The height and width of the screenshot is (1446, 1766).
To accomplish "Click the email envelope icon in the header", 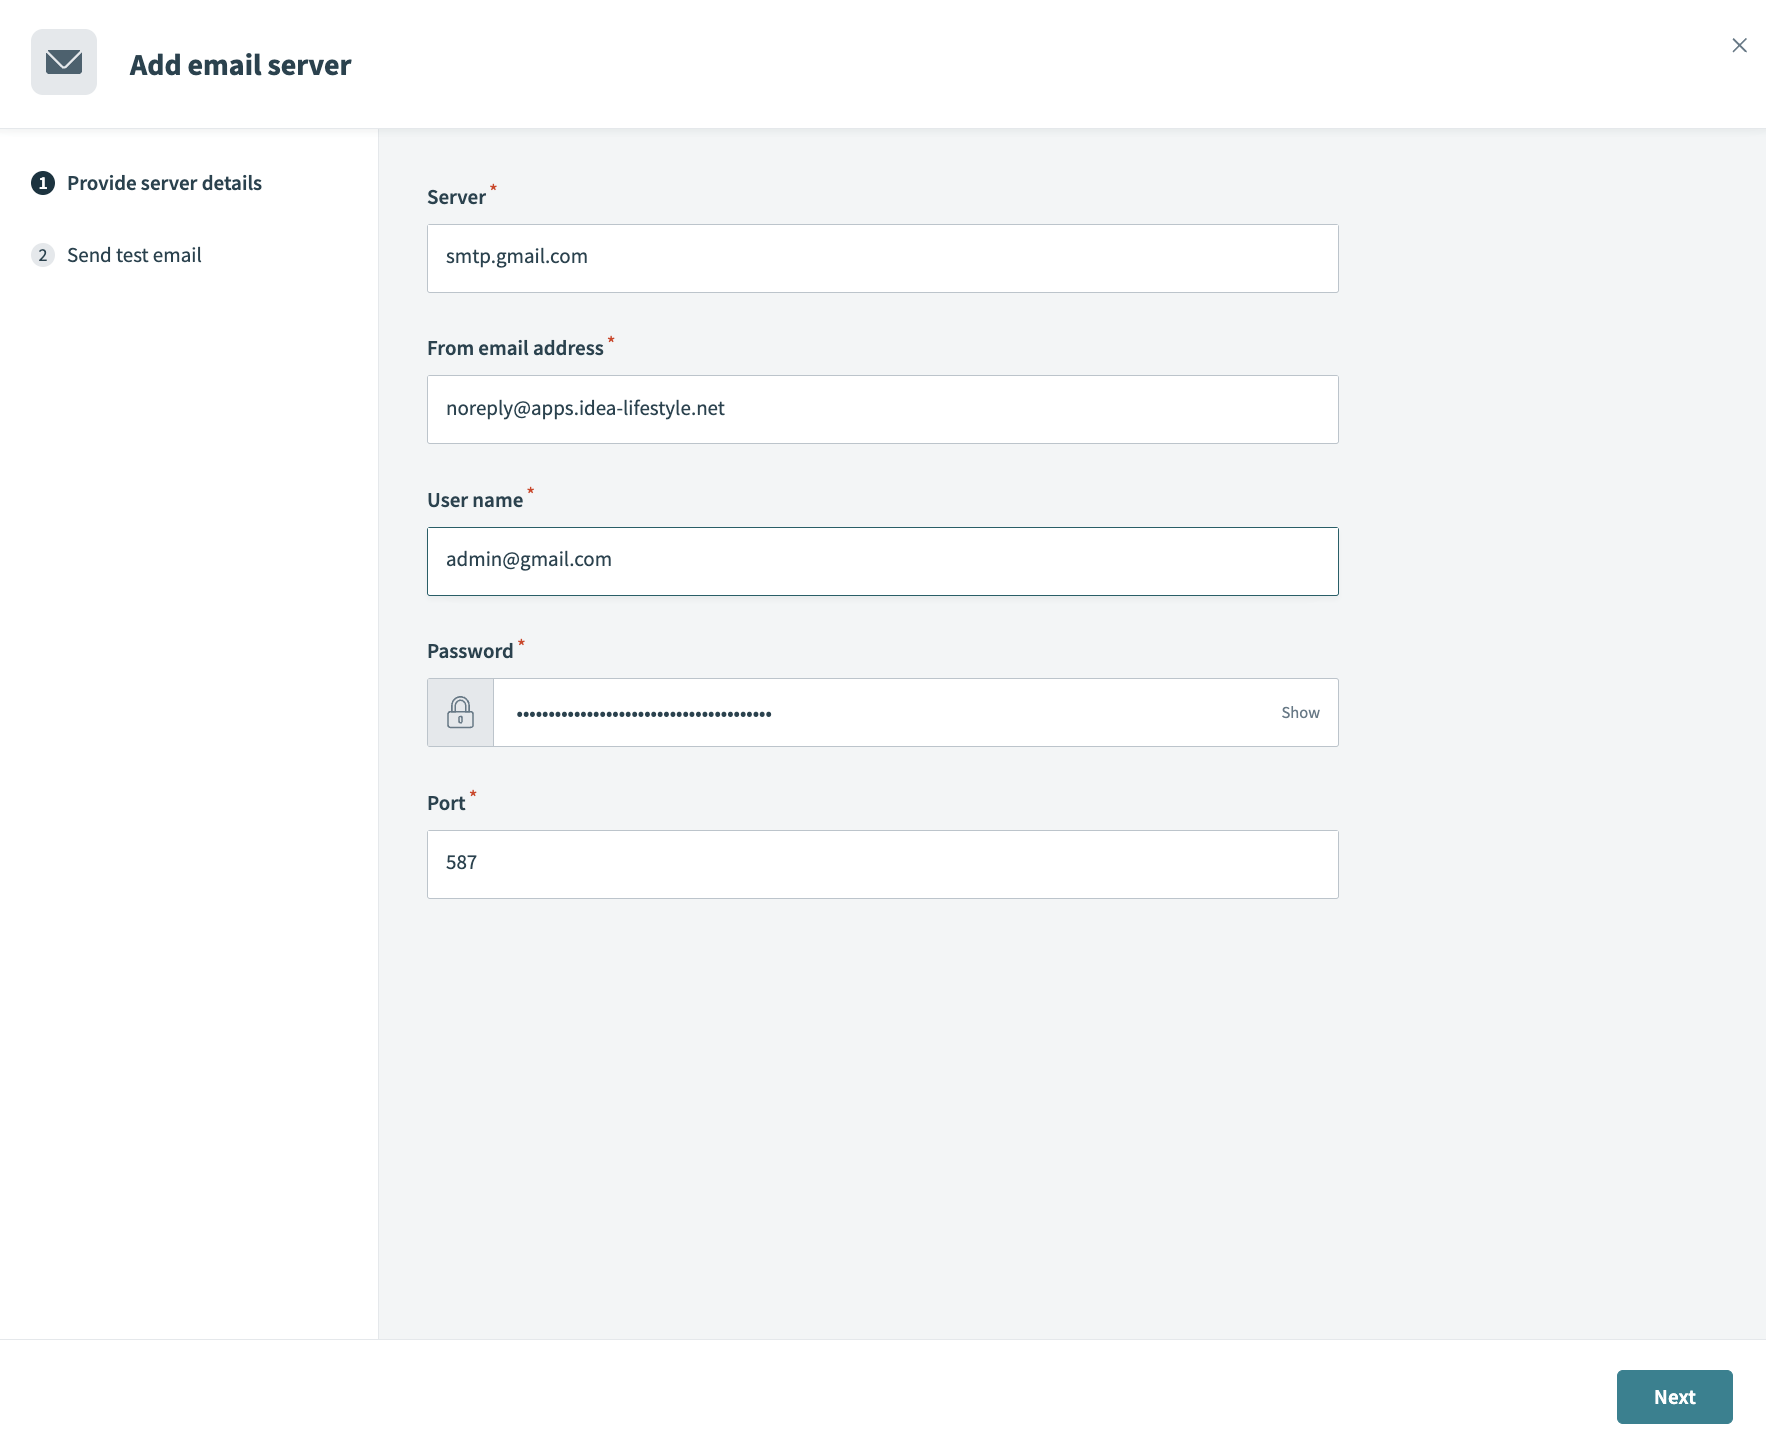I will point(64,62).
